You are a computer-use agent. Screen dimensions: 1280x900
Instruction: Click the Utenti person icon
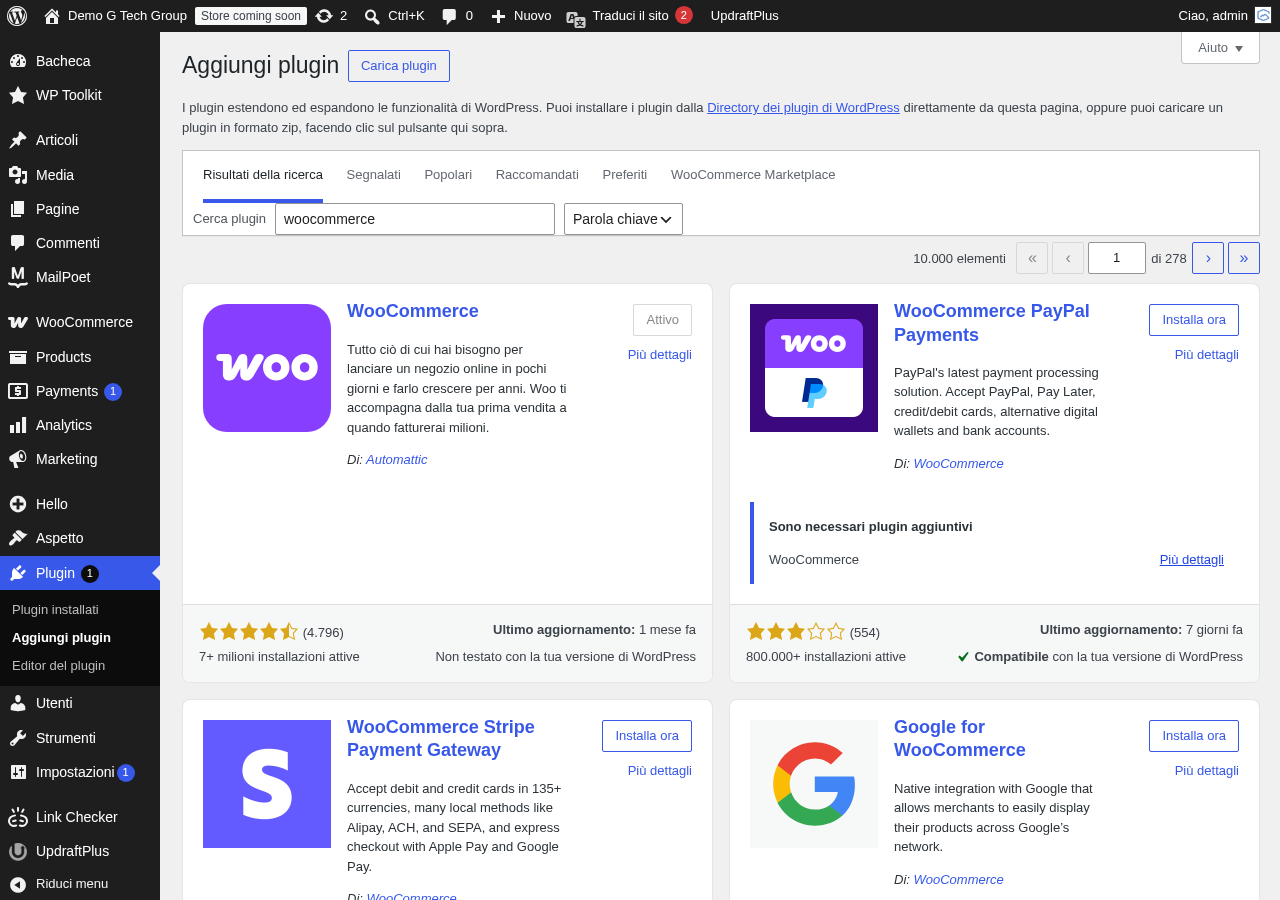click(18, 703)
